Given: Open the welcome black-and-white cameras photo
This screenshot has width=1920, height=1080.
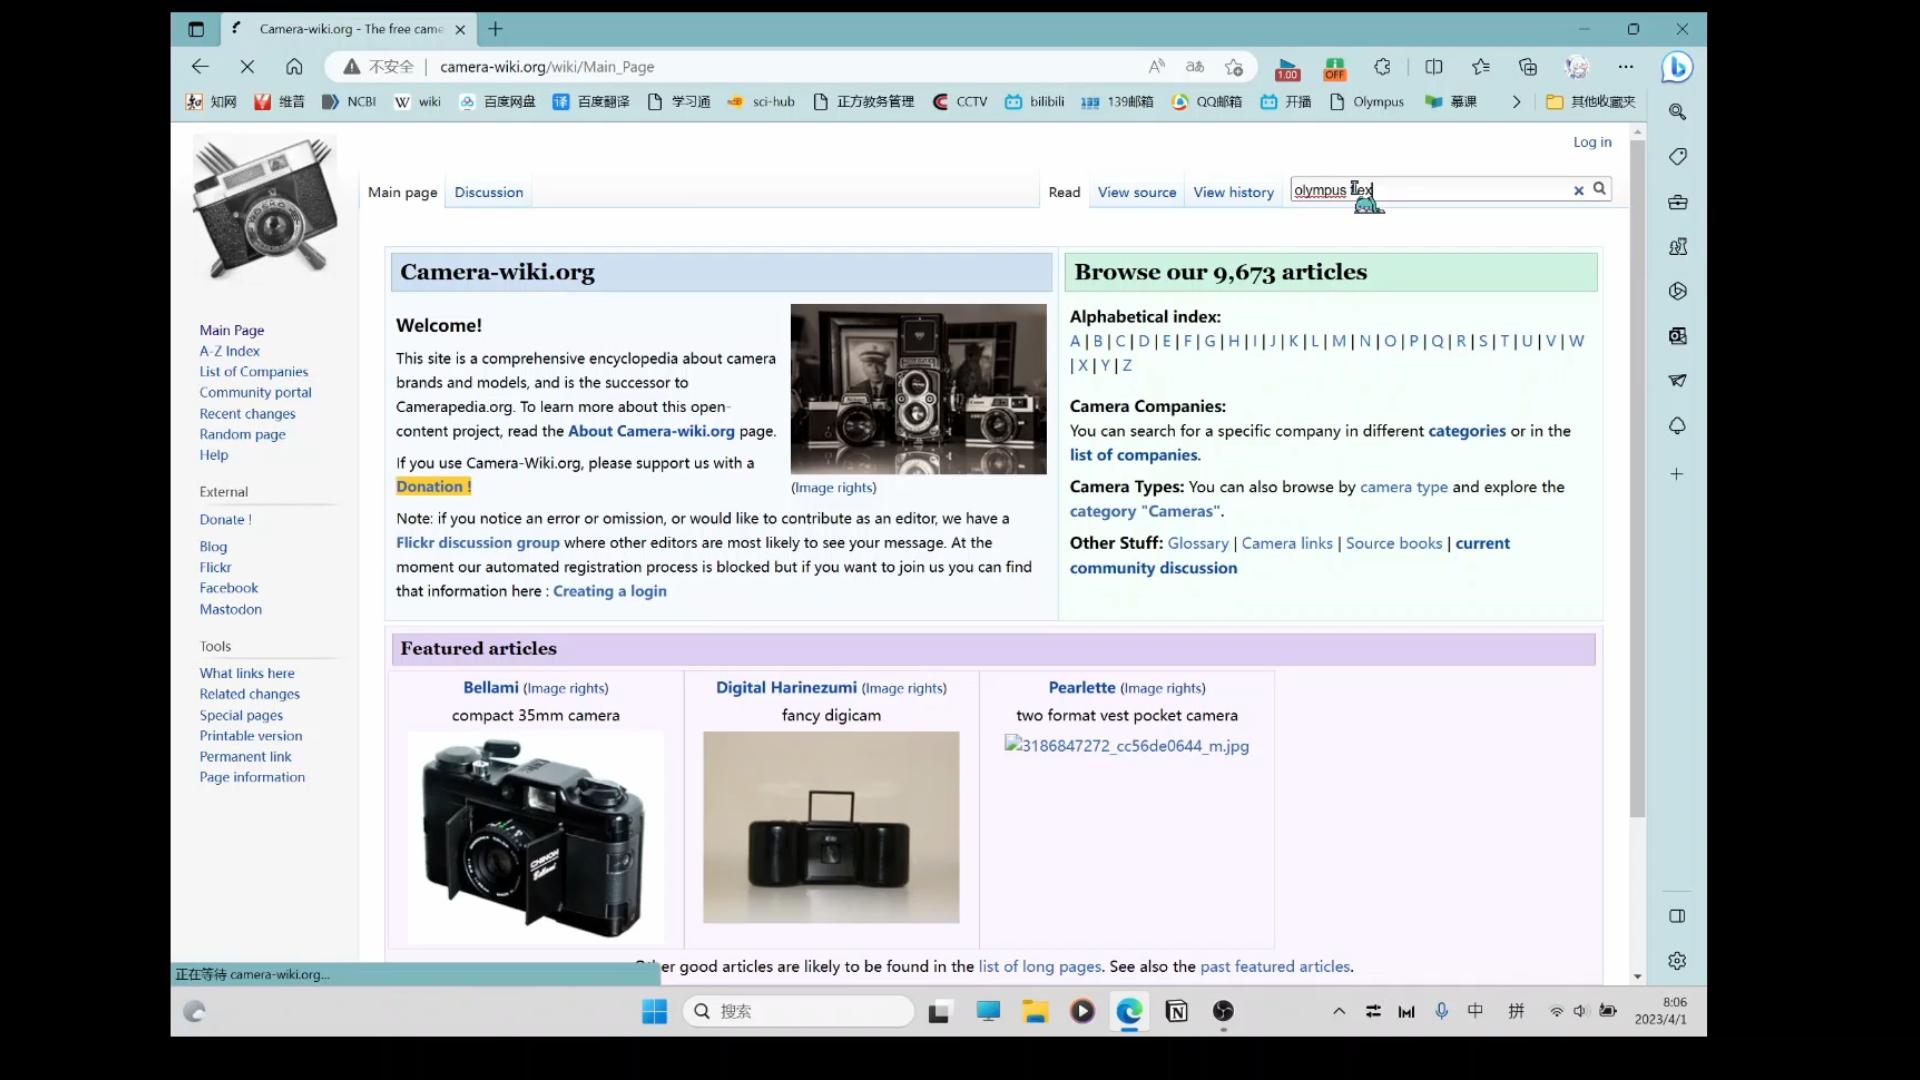Looking at the screenshot, I should coord(918,389).
